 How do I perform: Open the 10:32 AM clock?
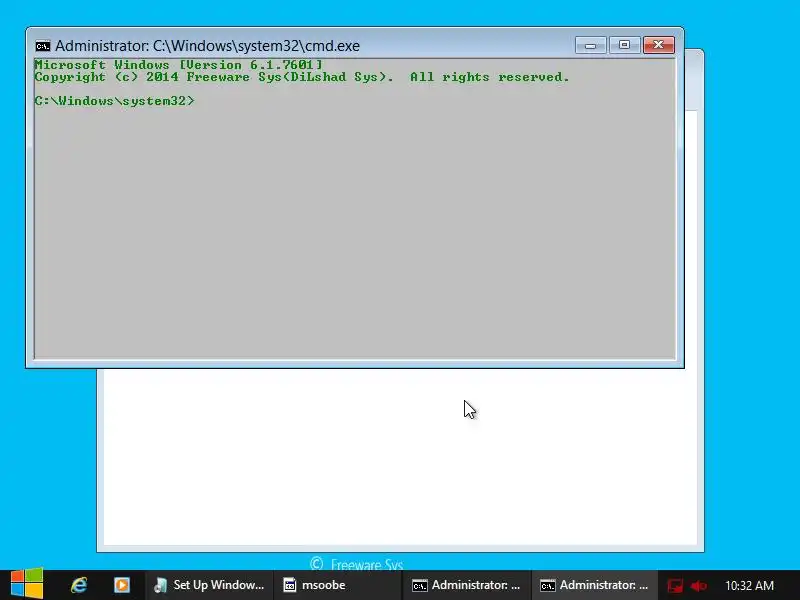(749, 586)
